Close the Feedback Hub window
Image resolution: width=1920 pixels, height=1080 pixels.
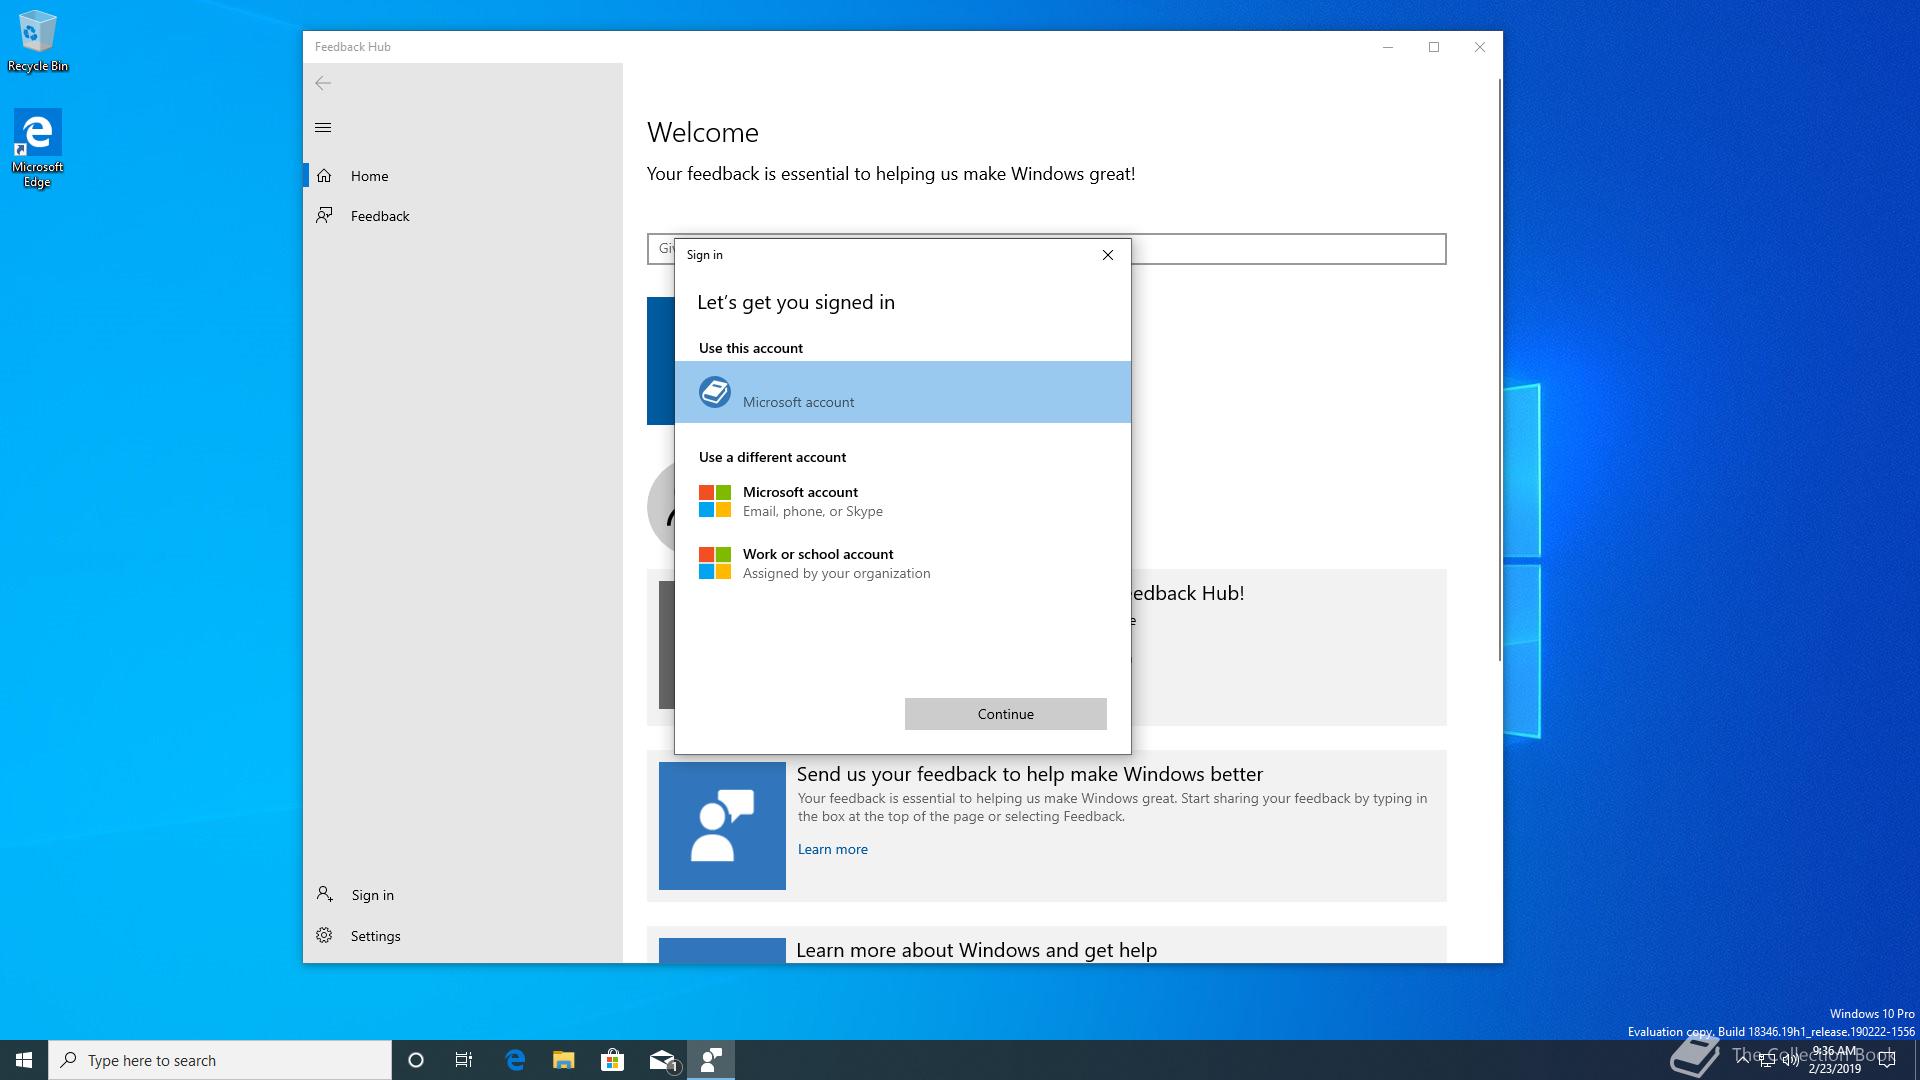tap(1480, 47)
